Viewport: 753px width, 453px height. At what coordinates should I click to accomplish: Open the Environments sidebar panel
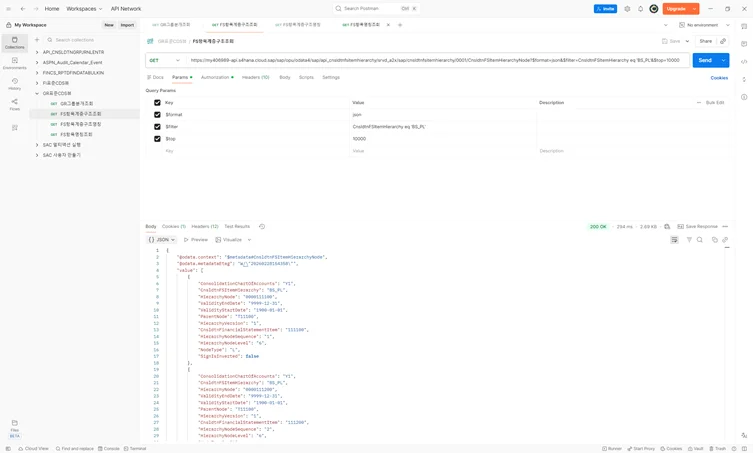click(x=14, y=63)
